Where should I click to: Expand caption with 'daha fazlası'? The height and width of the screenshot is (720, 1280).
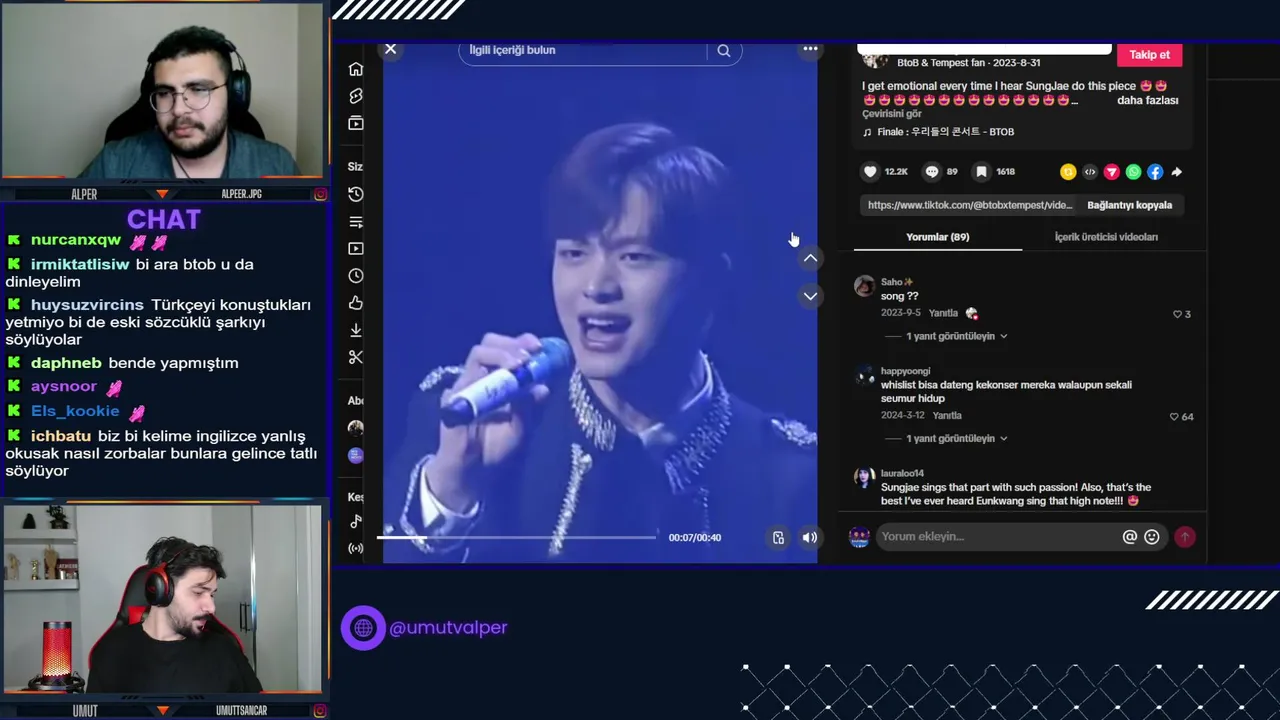click(x=1147, y=100)
